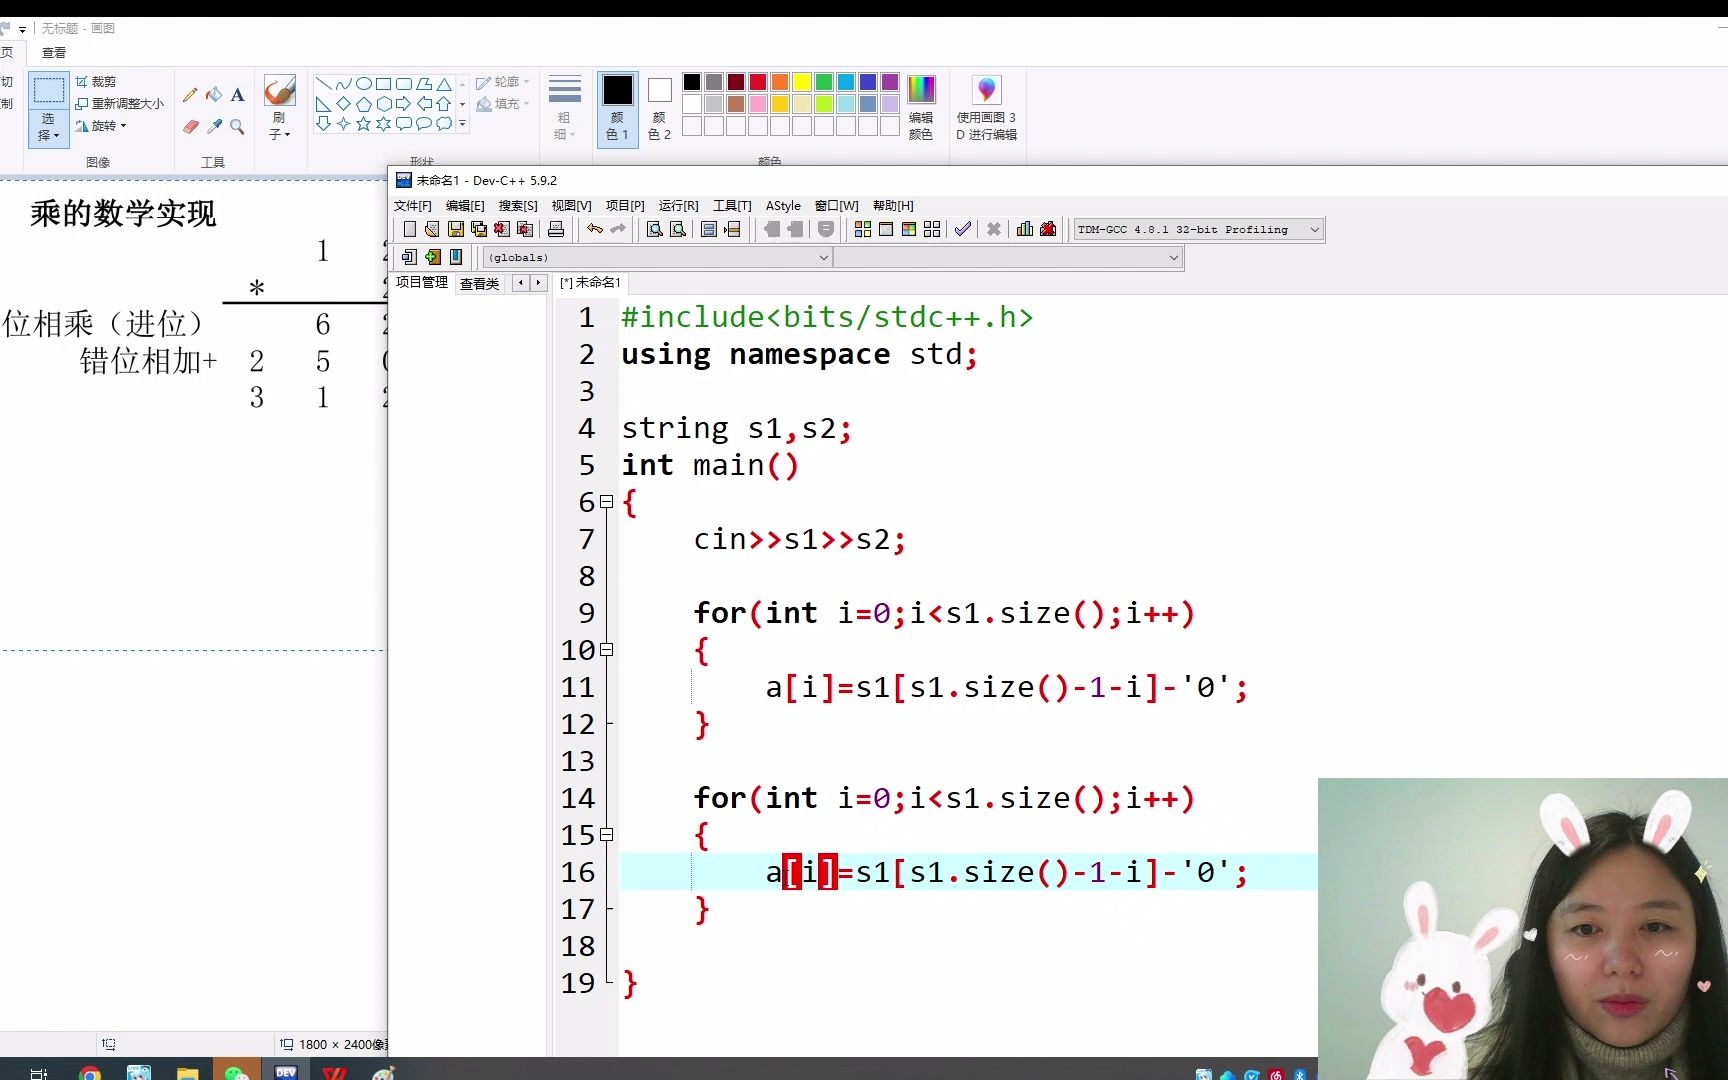The height and width of the screenshot is (1080, 1728).
Task: Select the Magnifier tool in Paint
Action: (x=237, y=127)
